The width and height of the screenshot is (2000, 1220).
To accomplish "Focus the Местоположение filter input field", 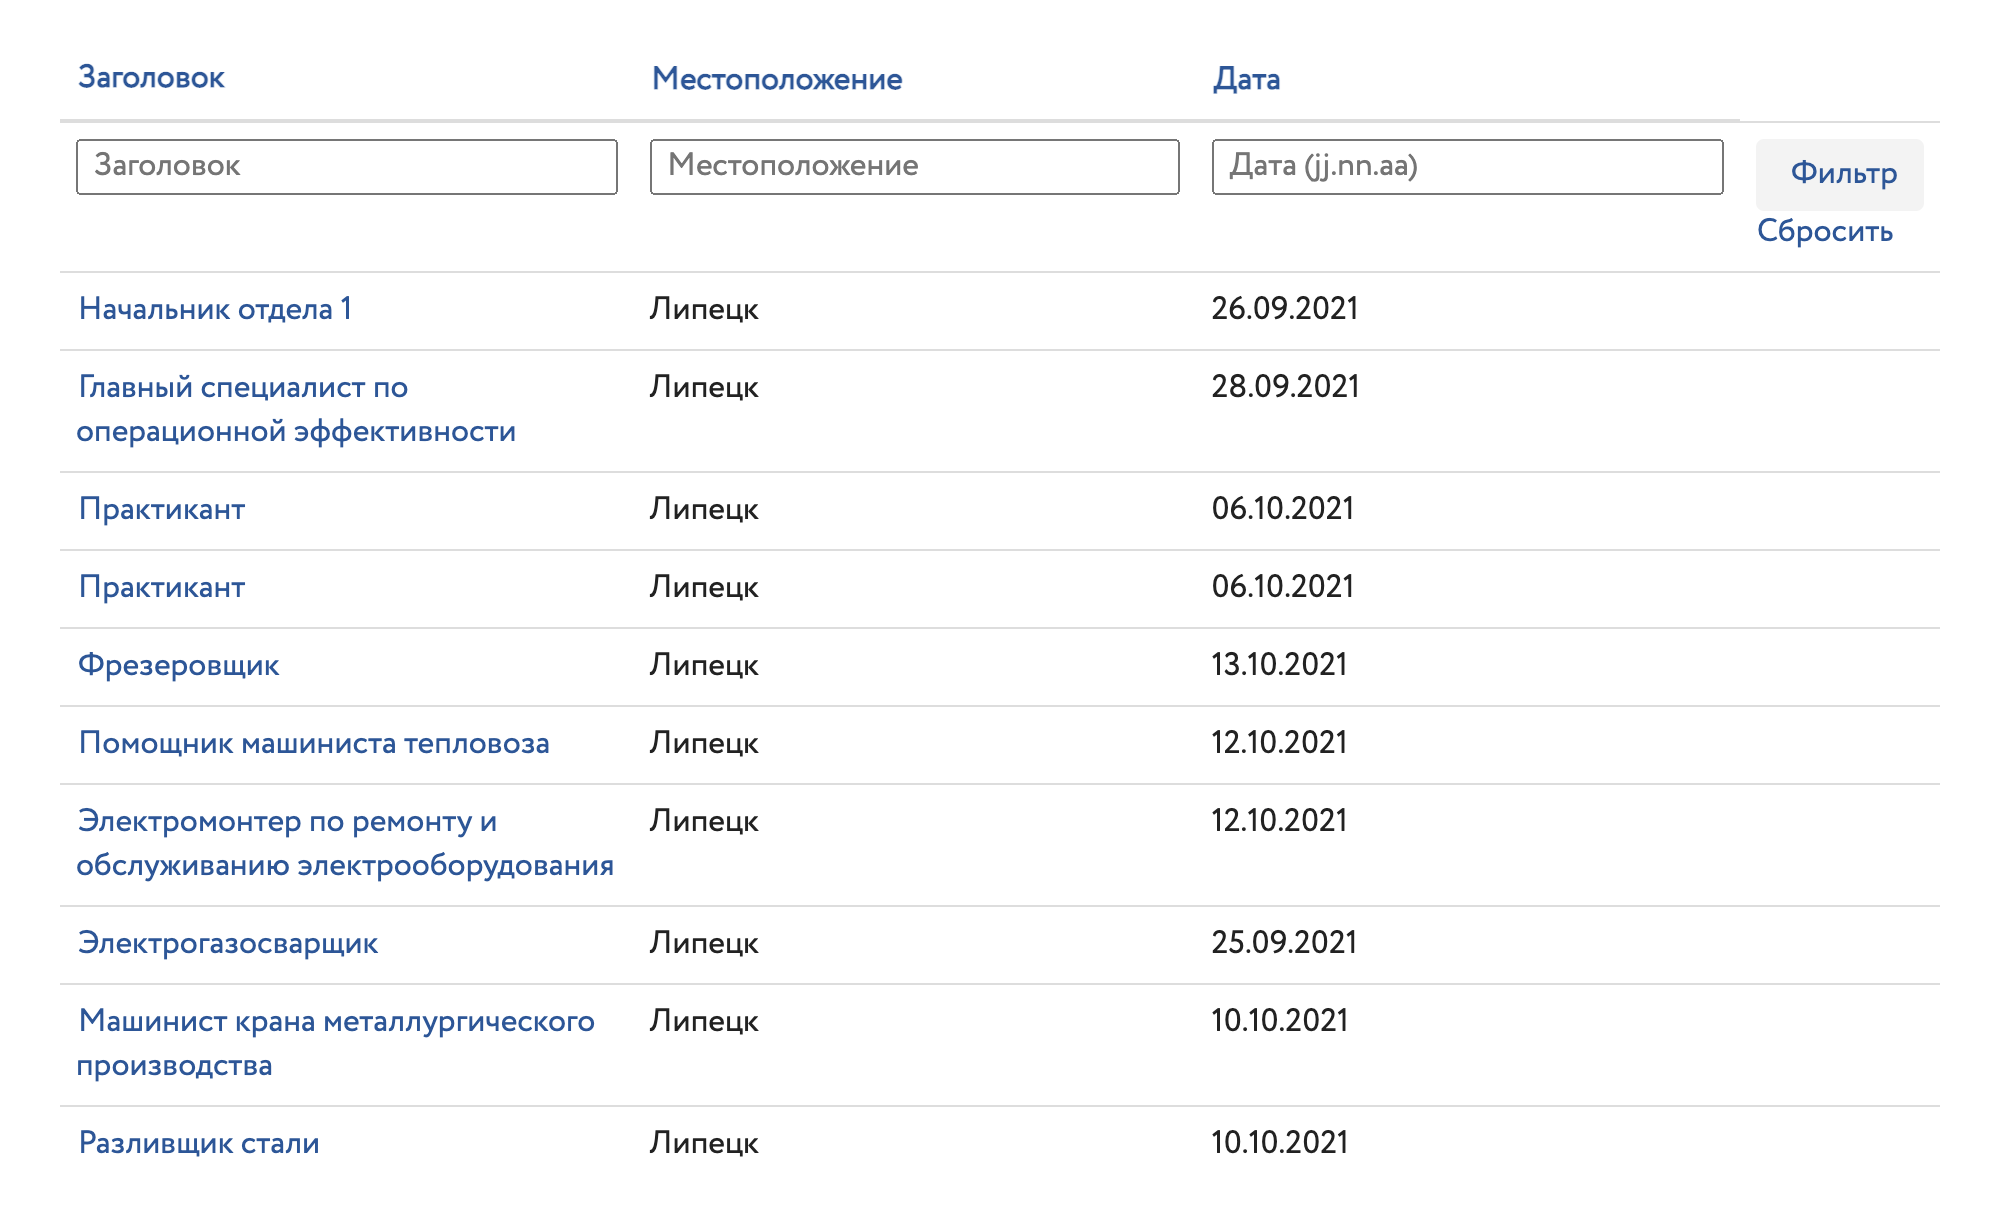I will pyautogui.click(x=914, y=166).
